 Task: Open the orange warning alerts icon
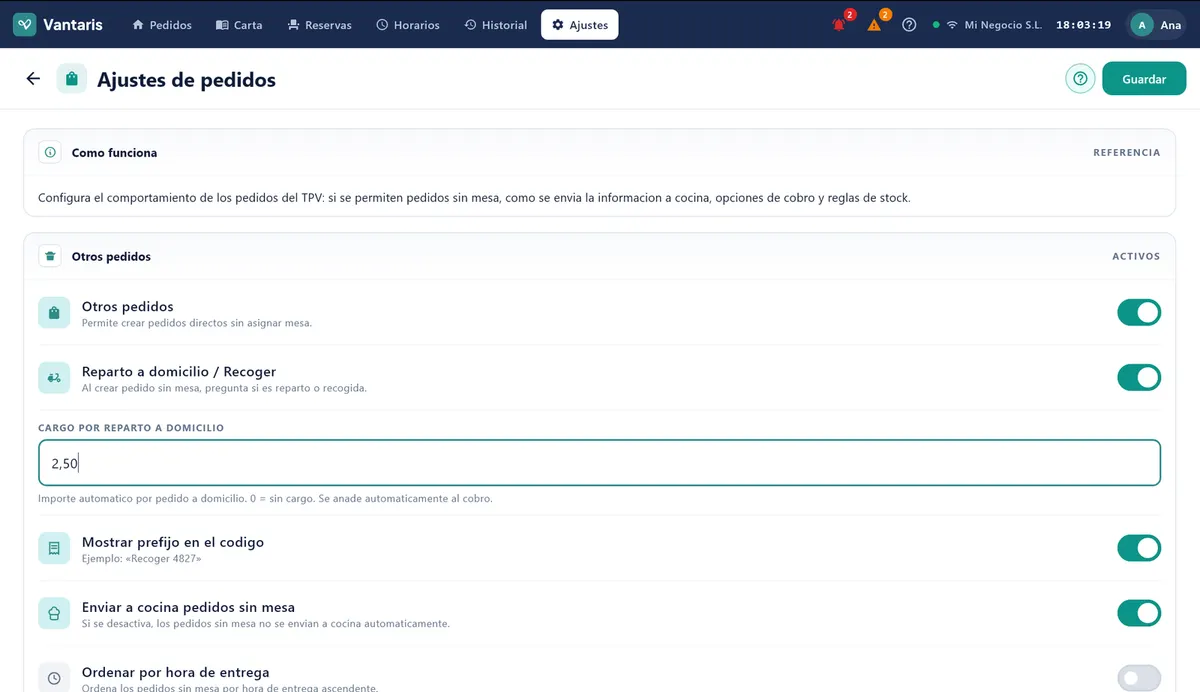point(874,25)
